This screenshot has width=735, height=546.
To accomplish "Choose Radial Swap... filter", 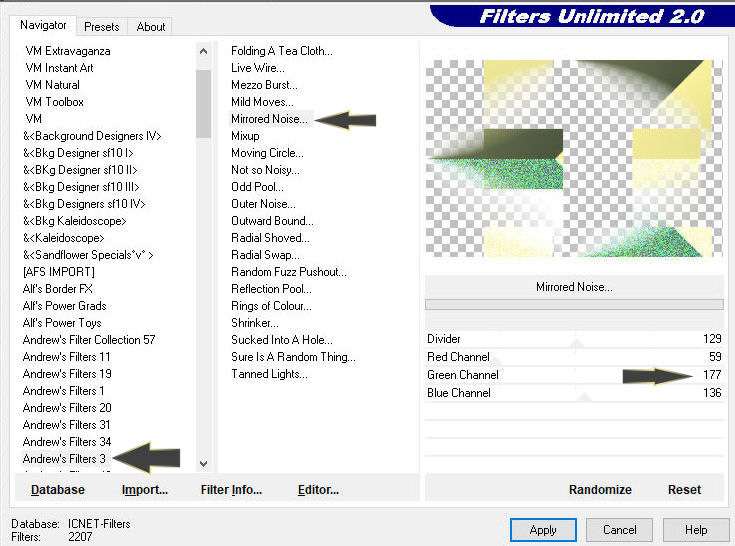I will [x=265, y=255].
